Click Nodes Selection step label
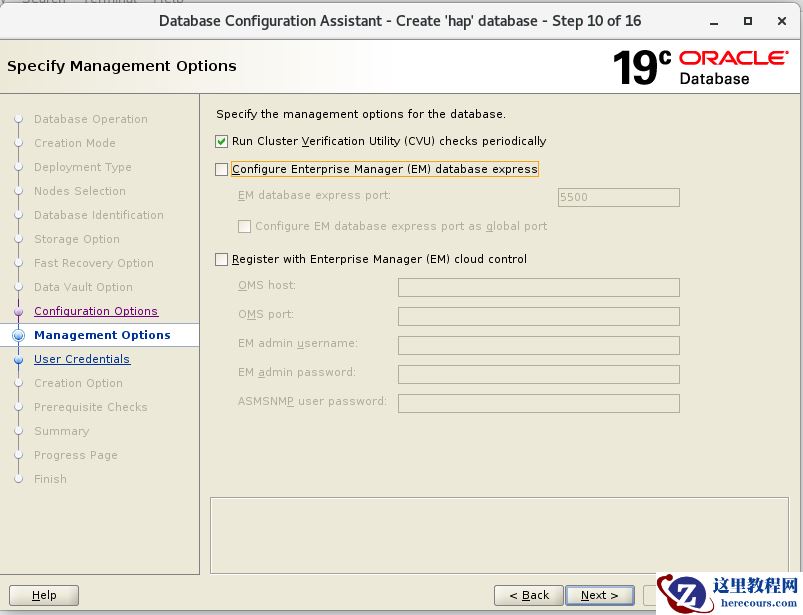Image resolution: width=803 pixels, height=615 pixels. [x=79, y=191]
